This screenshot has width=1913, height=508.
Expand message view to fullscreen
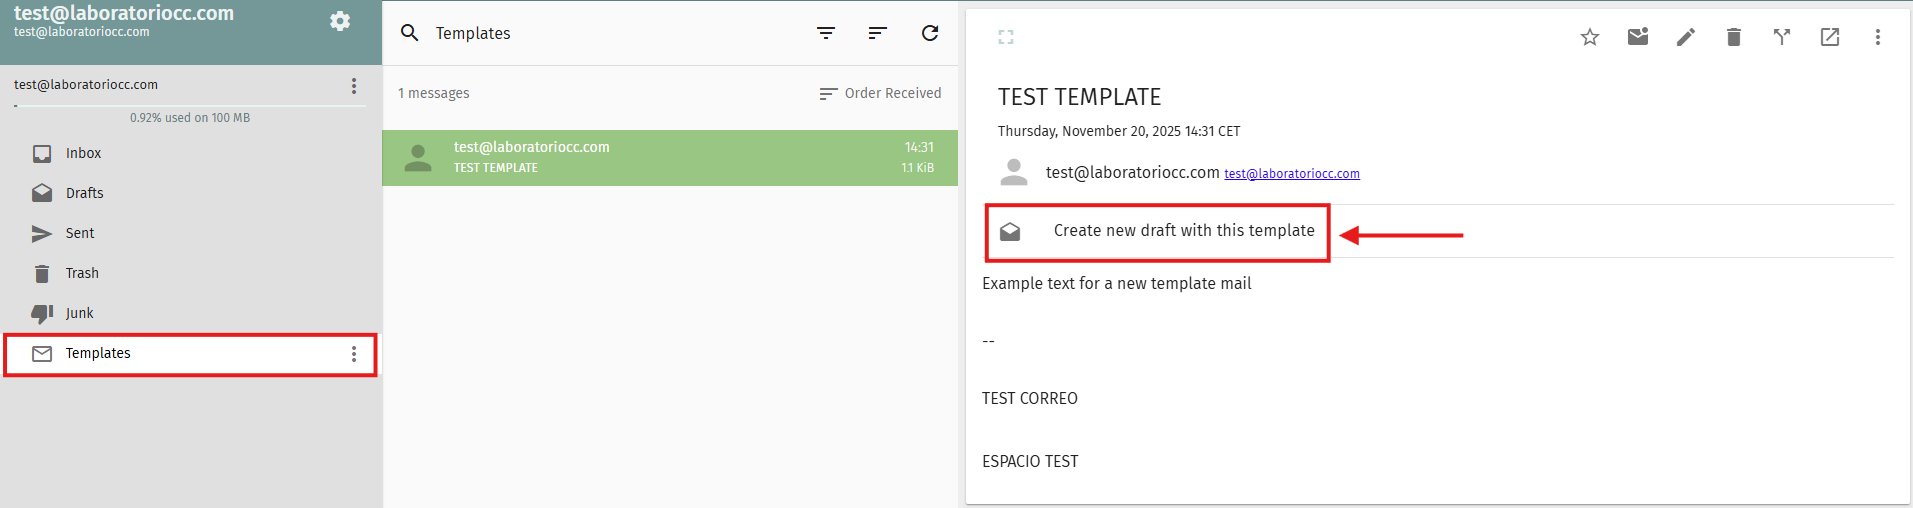pyautogui.click(x=1006, y=37)
